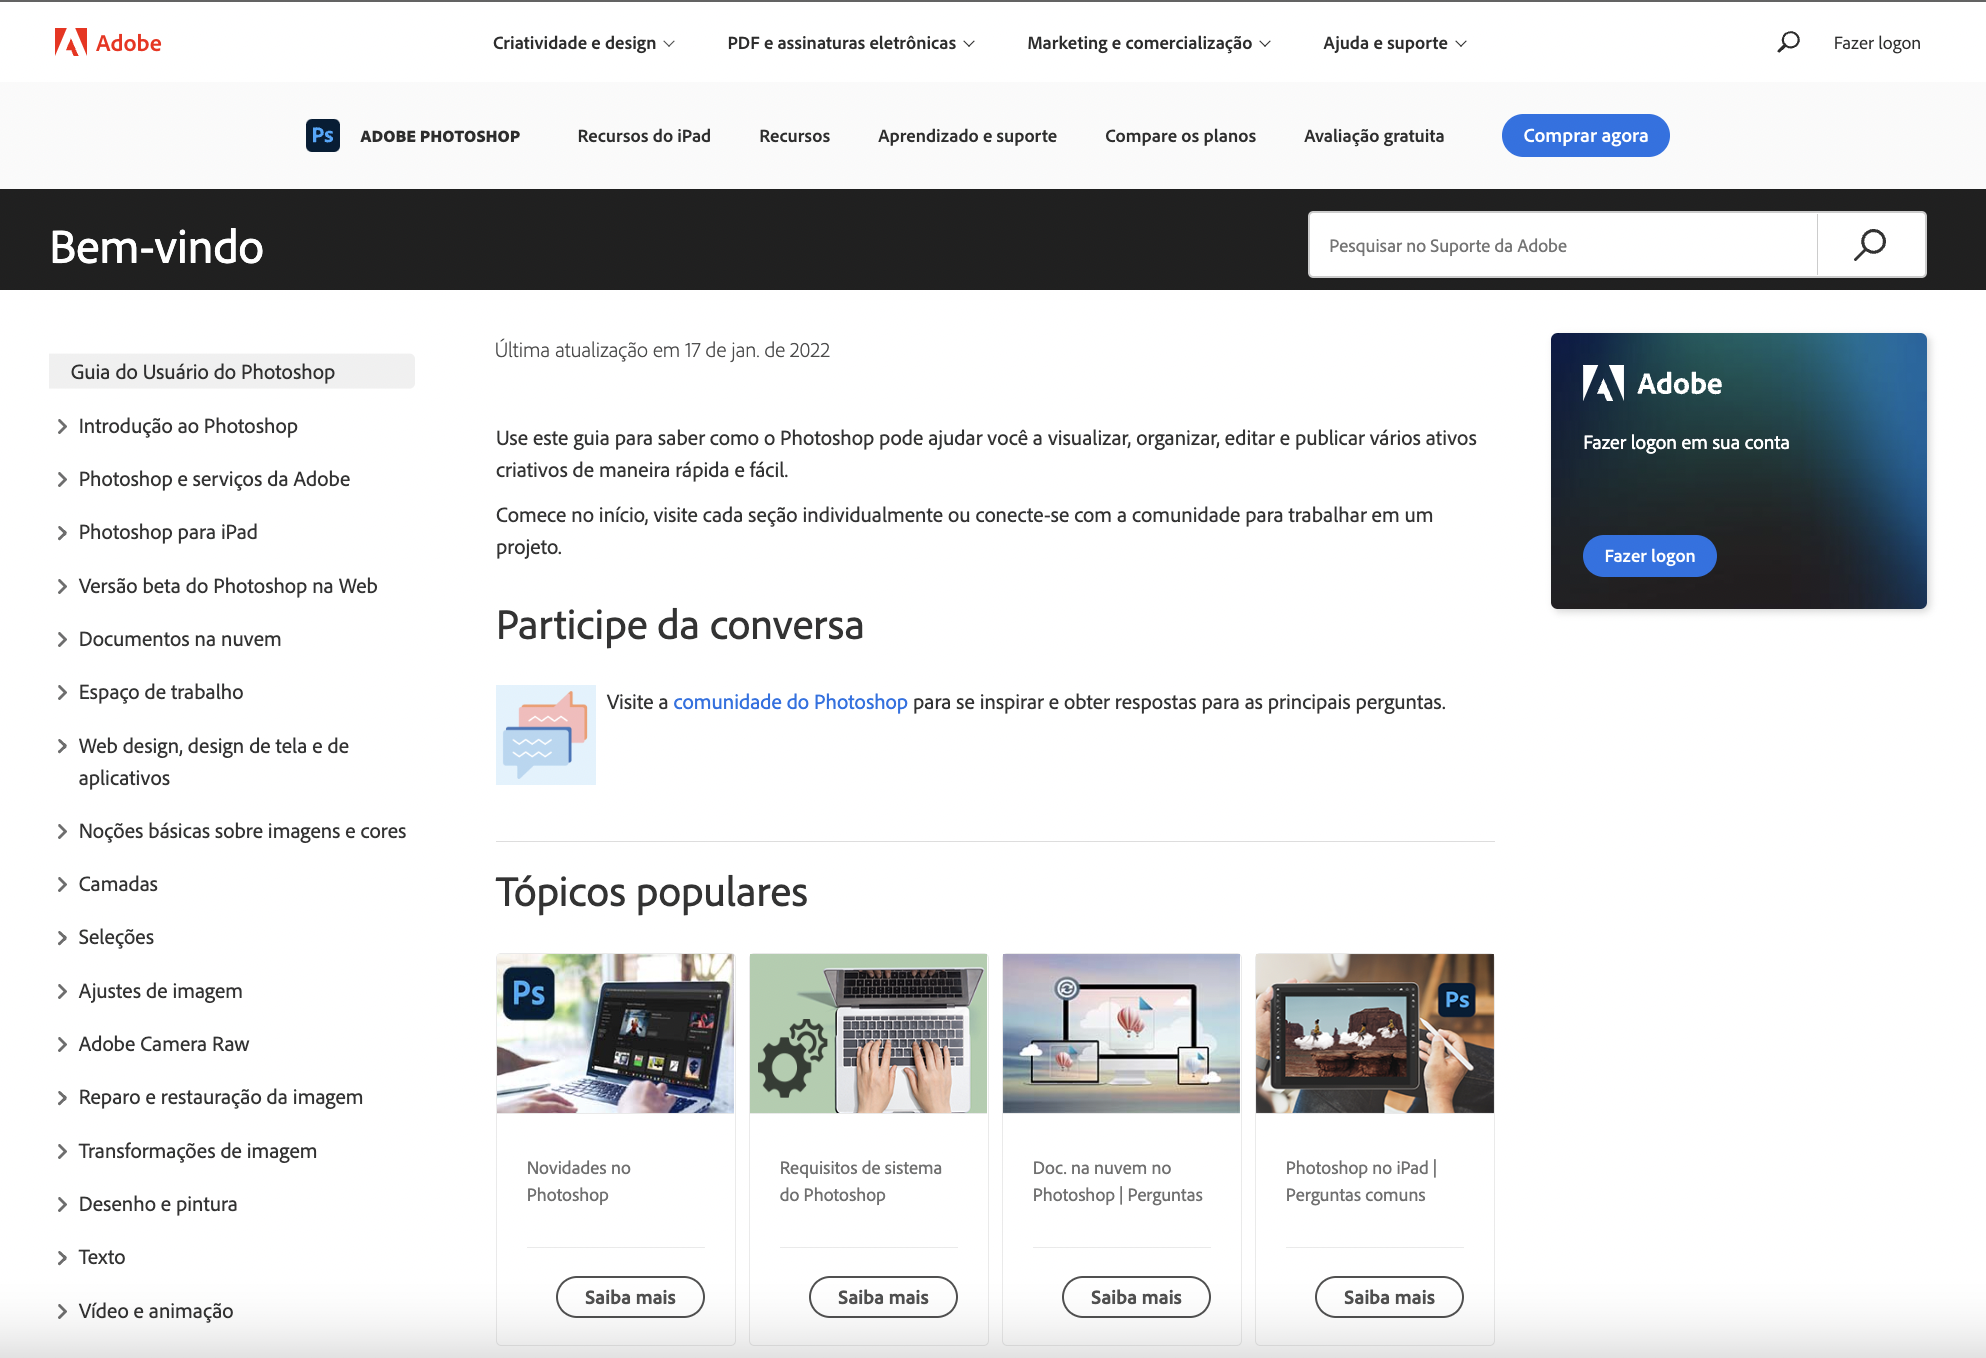The width and height of the screenshot is (1986, 1358).
Task: Expand Espaço de trabalho section
Action: point(150,692)
